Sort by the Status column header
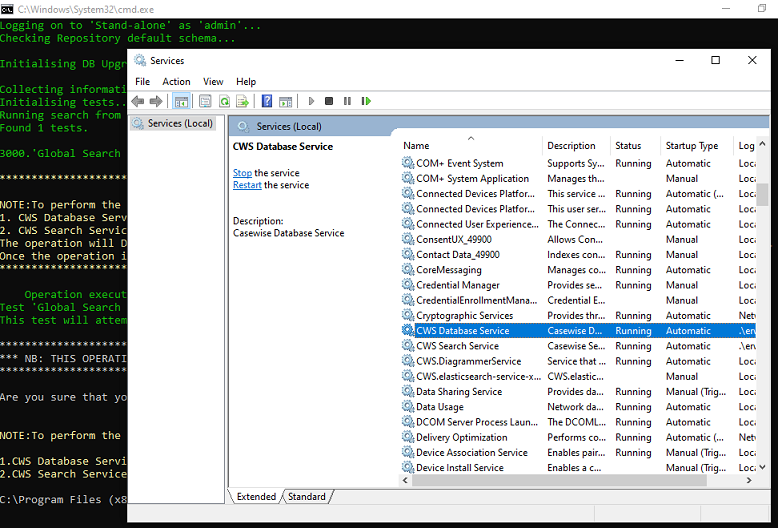Screen dimensions: 778x528 (628, 146)
